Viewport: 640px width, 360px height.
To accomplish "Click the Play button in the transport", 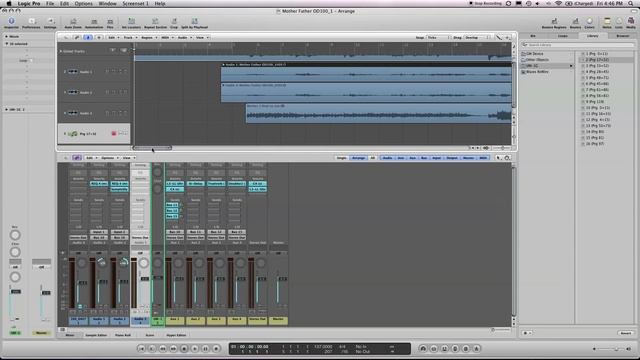I will tap(195, 349).
